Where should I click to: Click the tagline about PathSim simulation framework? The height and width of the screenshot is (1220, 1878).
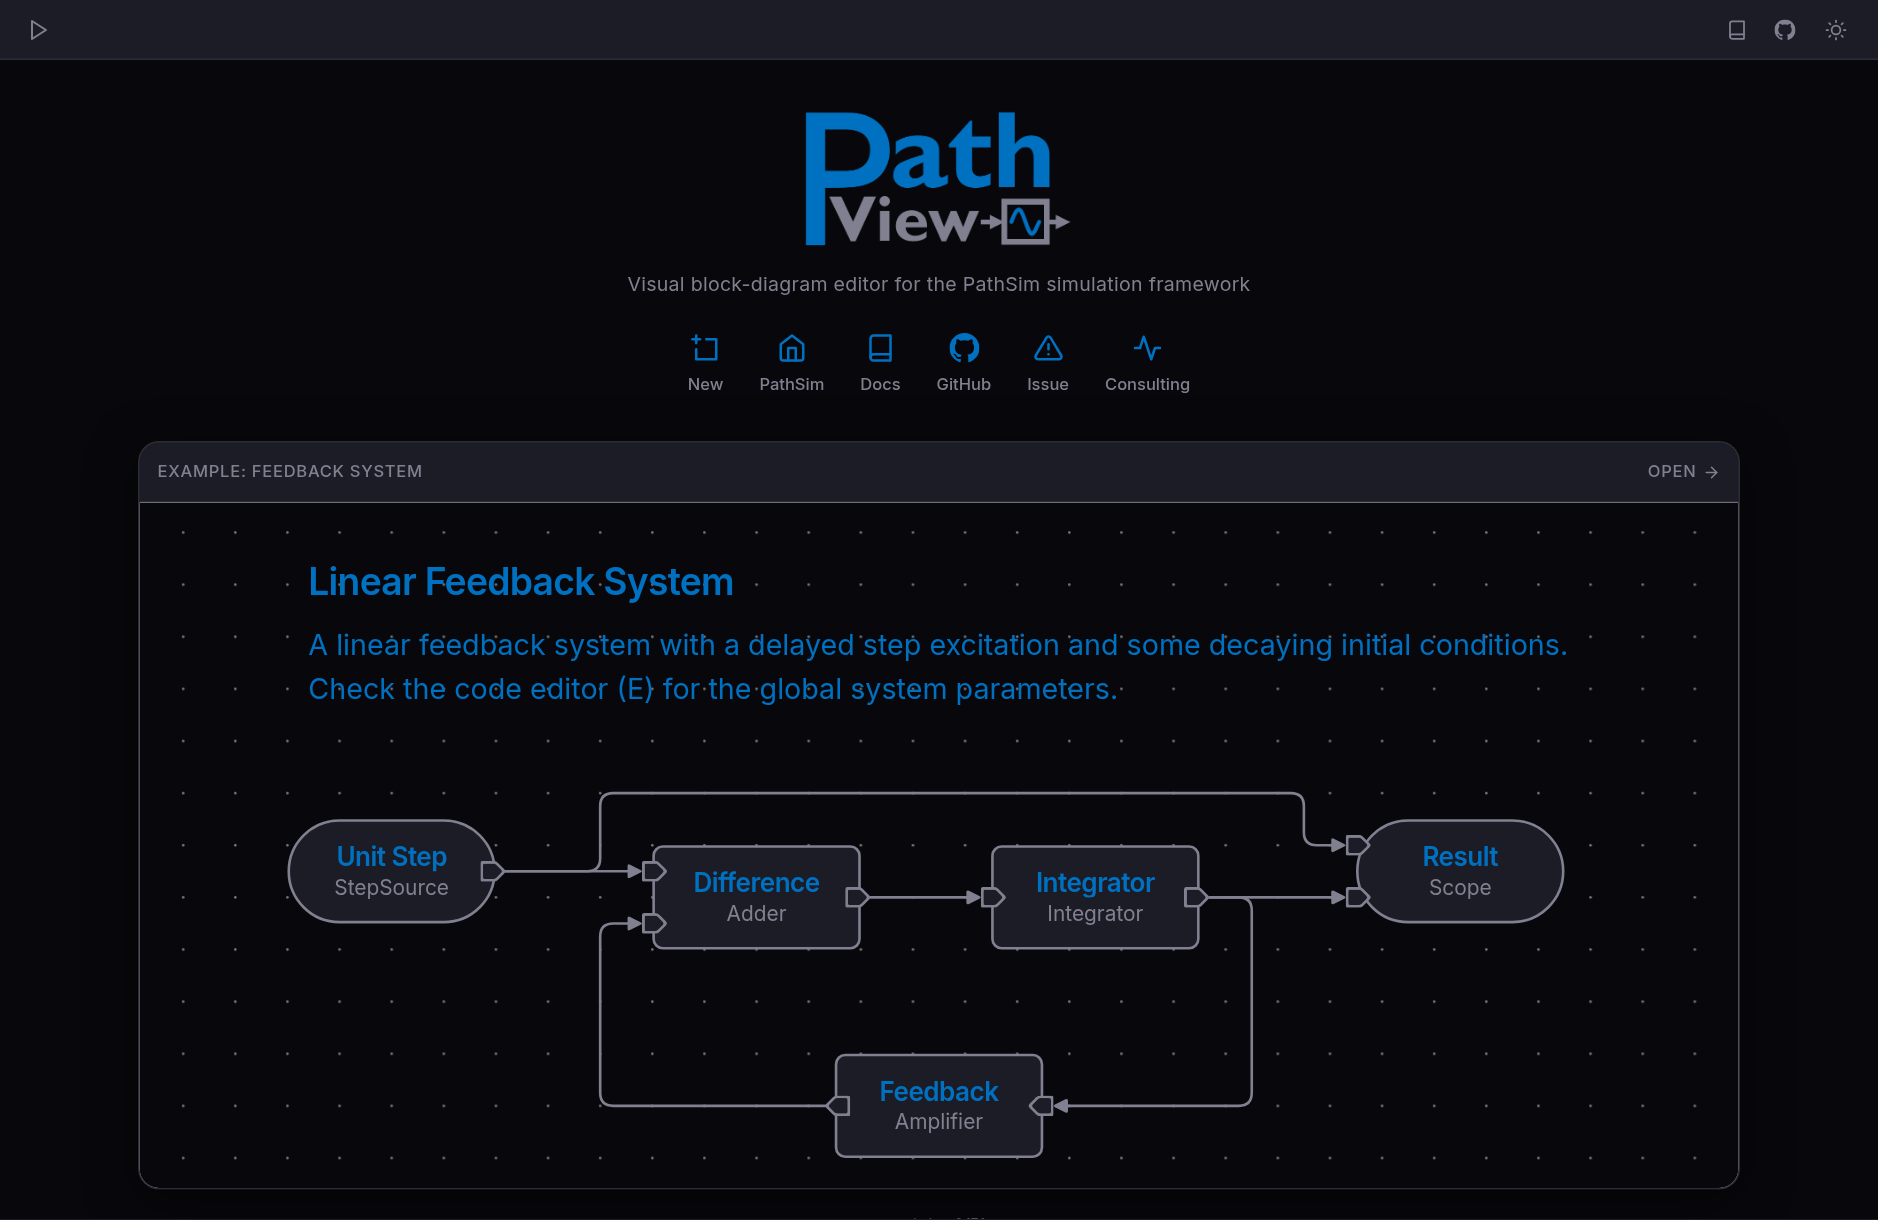point(938,284)
